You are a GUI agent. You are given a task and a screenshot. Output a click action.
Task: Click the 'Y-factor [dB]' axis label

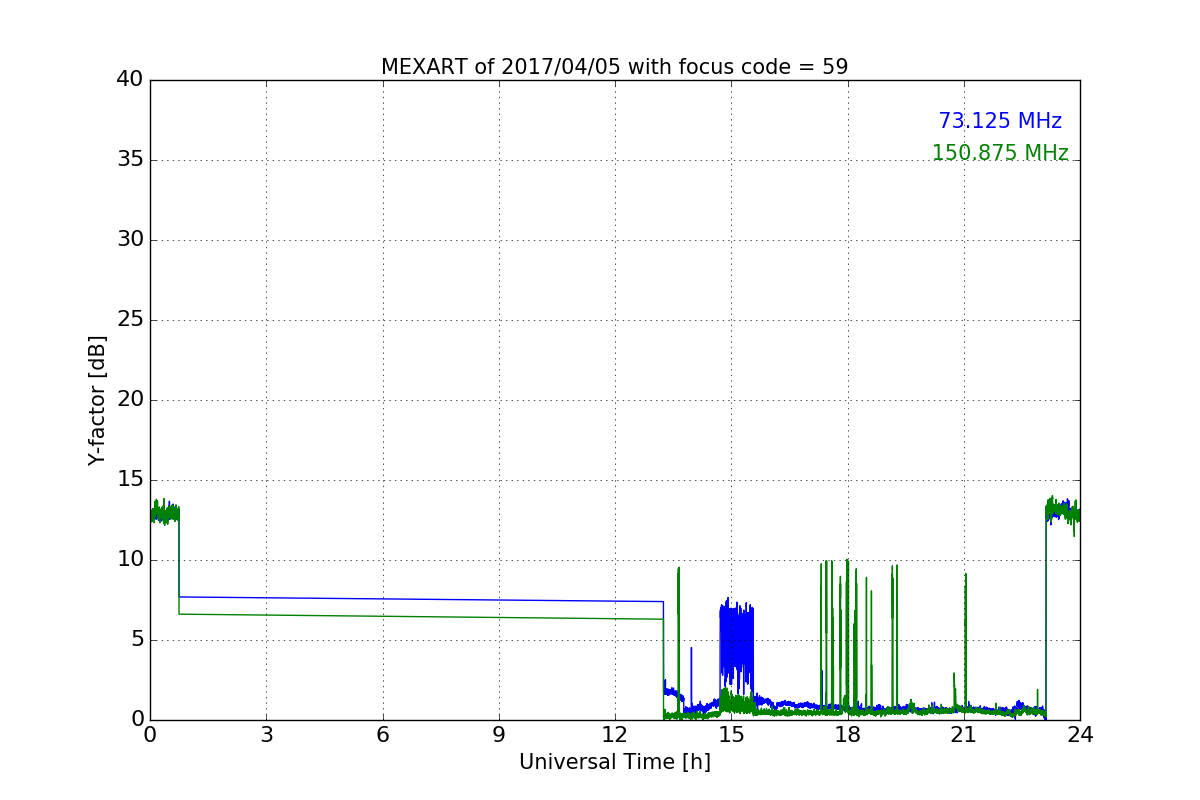pyautogui.click(x=97, y=400)
